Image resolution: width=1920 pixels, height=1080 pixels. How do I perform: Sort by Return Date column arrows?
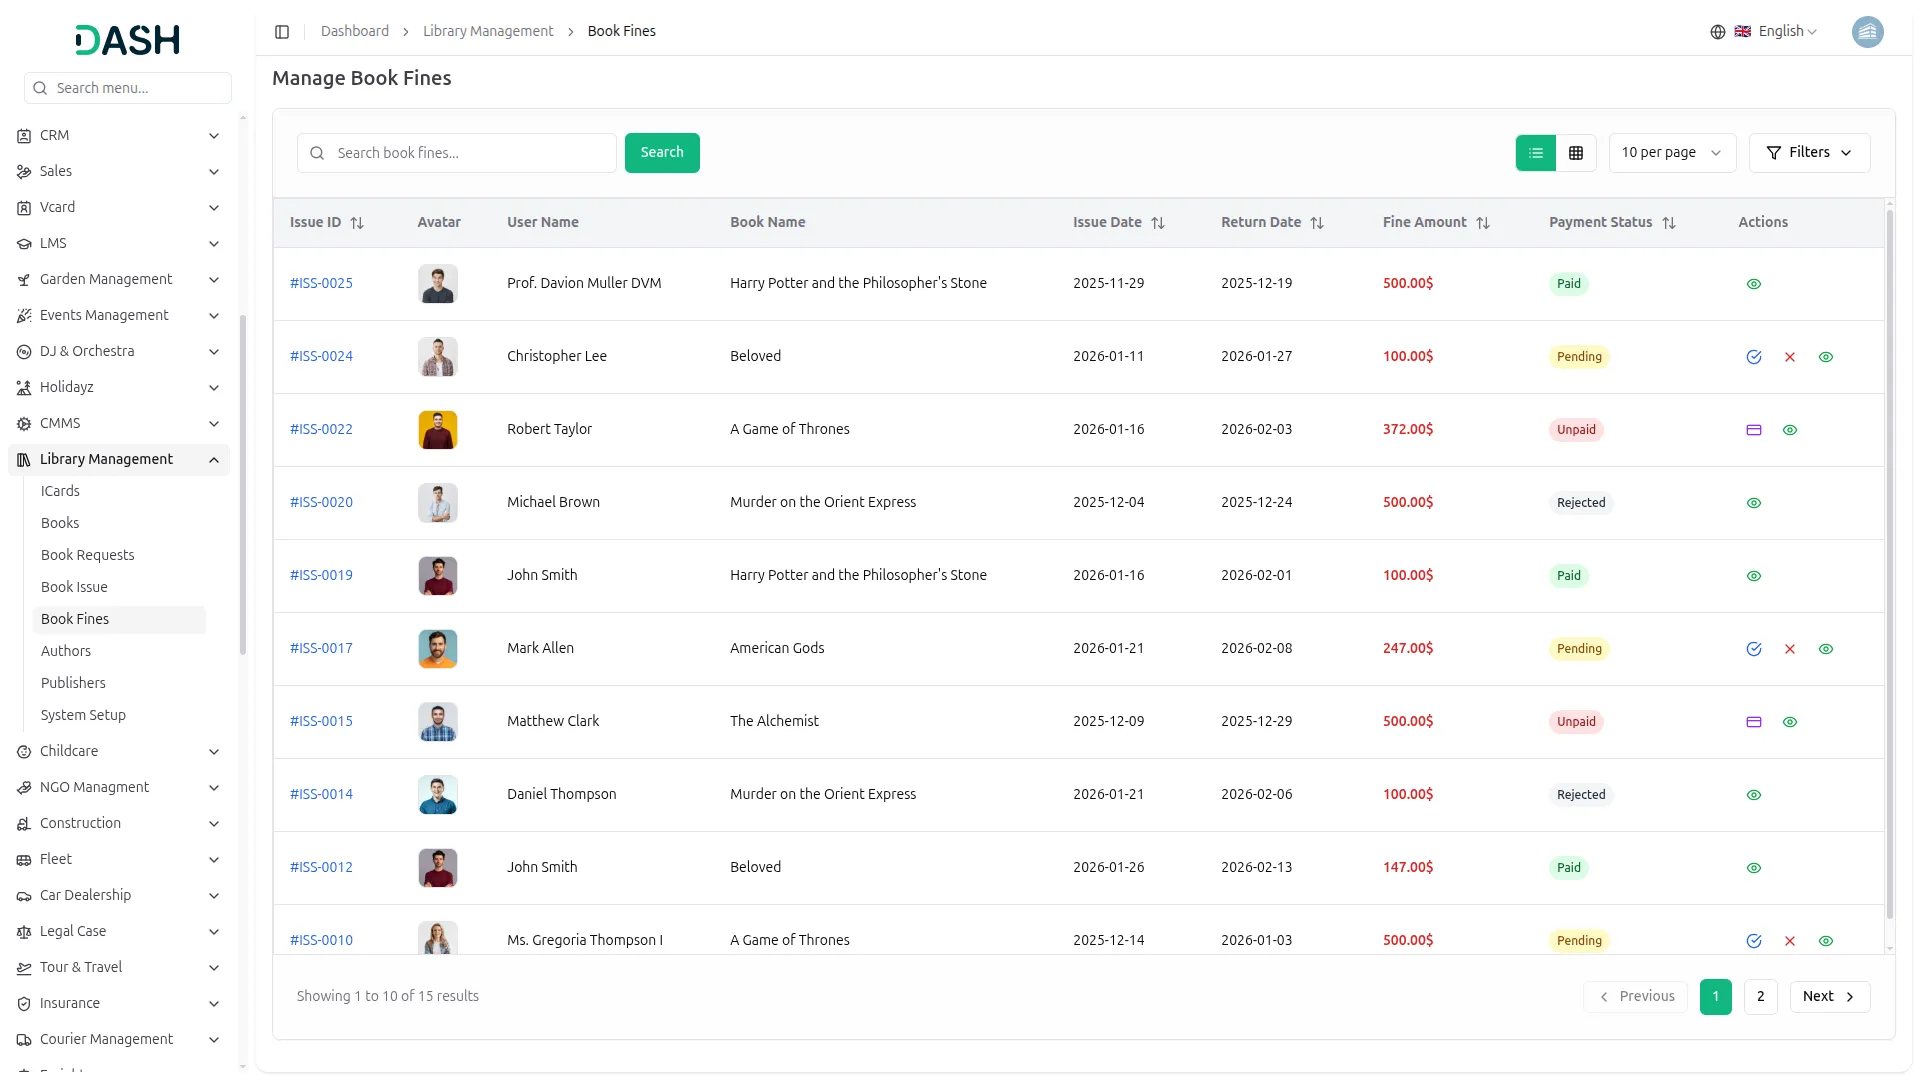(1317, 223)
